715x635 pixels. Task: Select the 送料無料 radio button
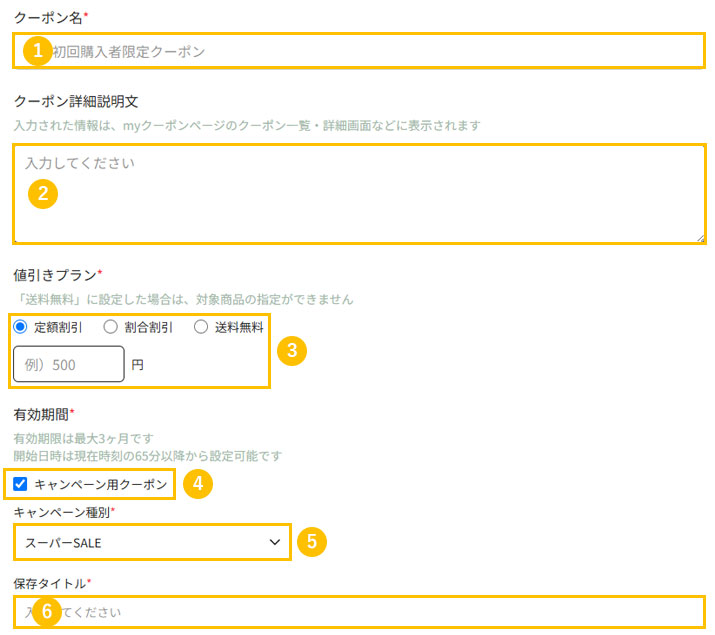coord(201,327)
